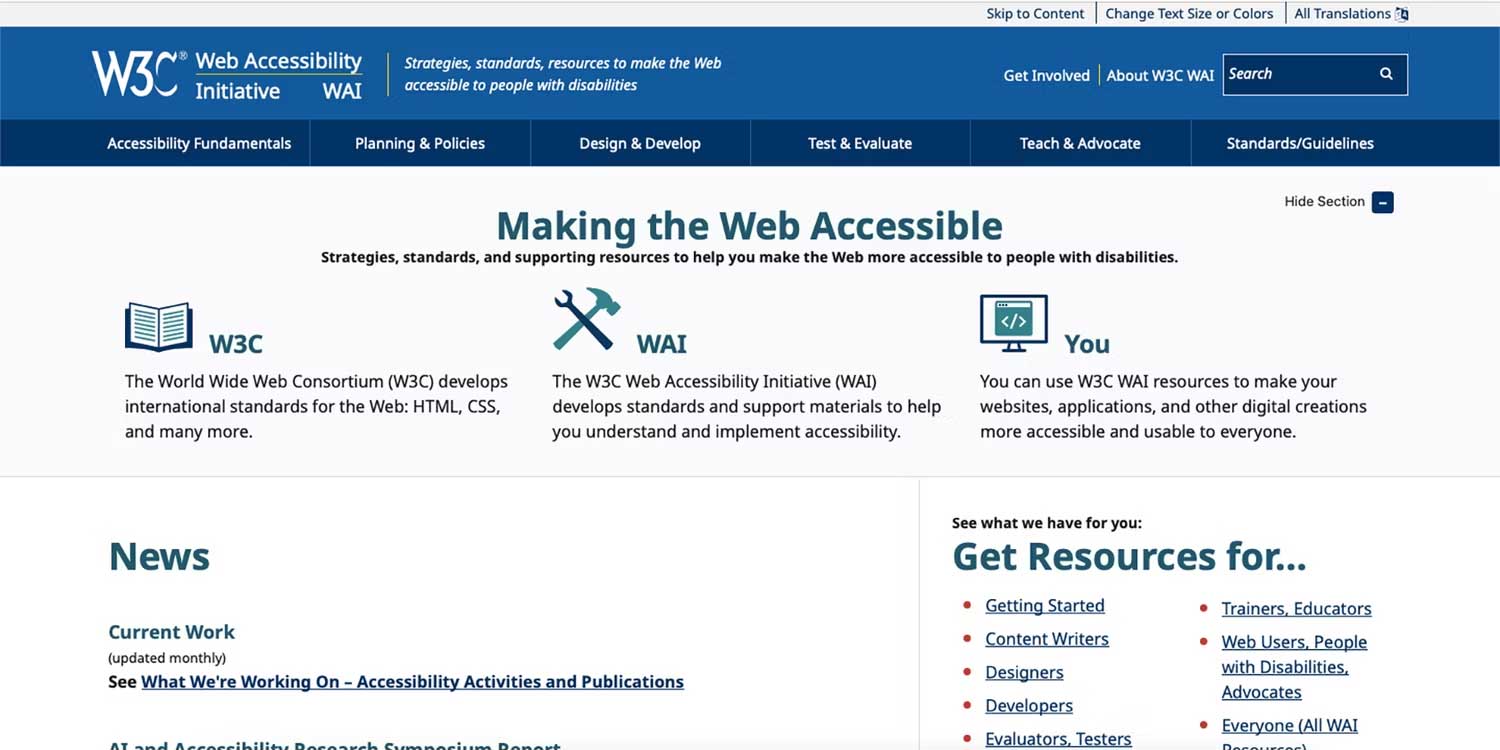Open the About W3C WAI link
Viewport: 1500px width, 750px height.
1160,75
